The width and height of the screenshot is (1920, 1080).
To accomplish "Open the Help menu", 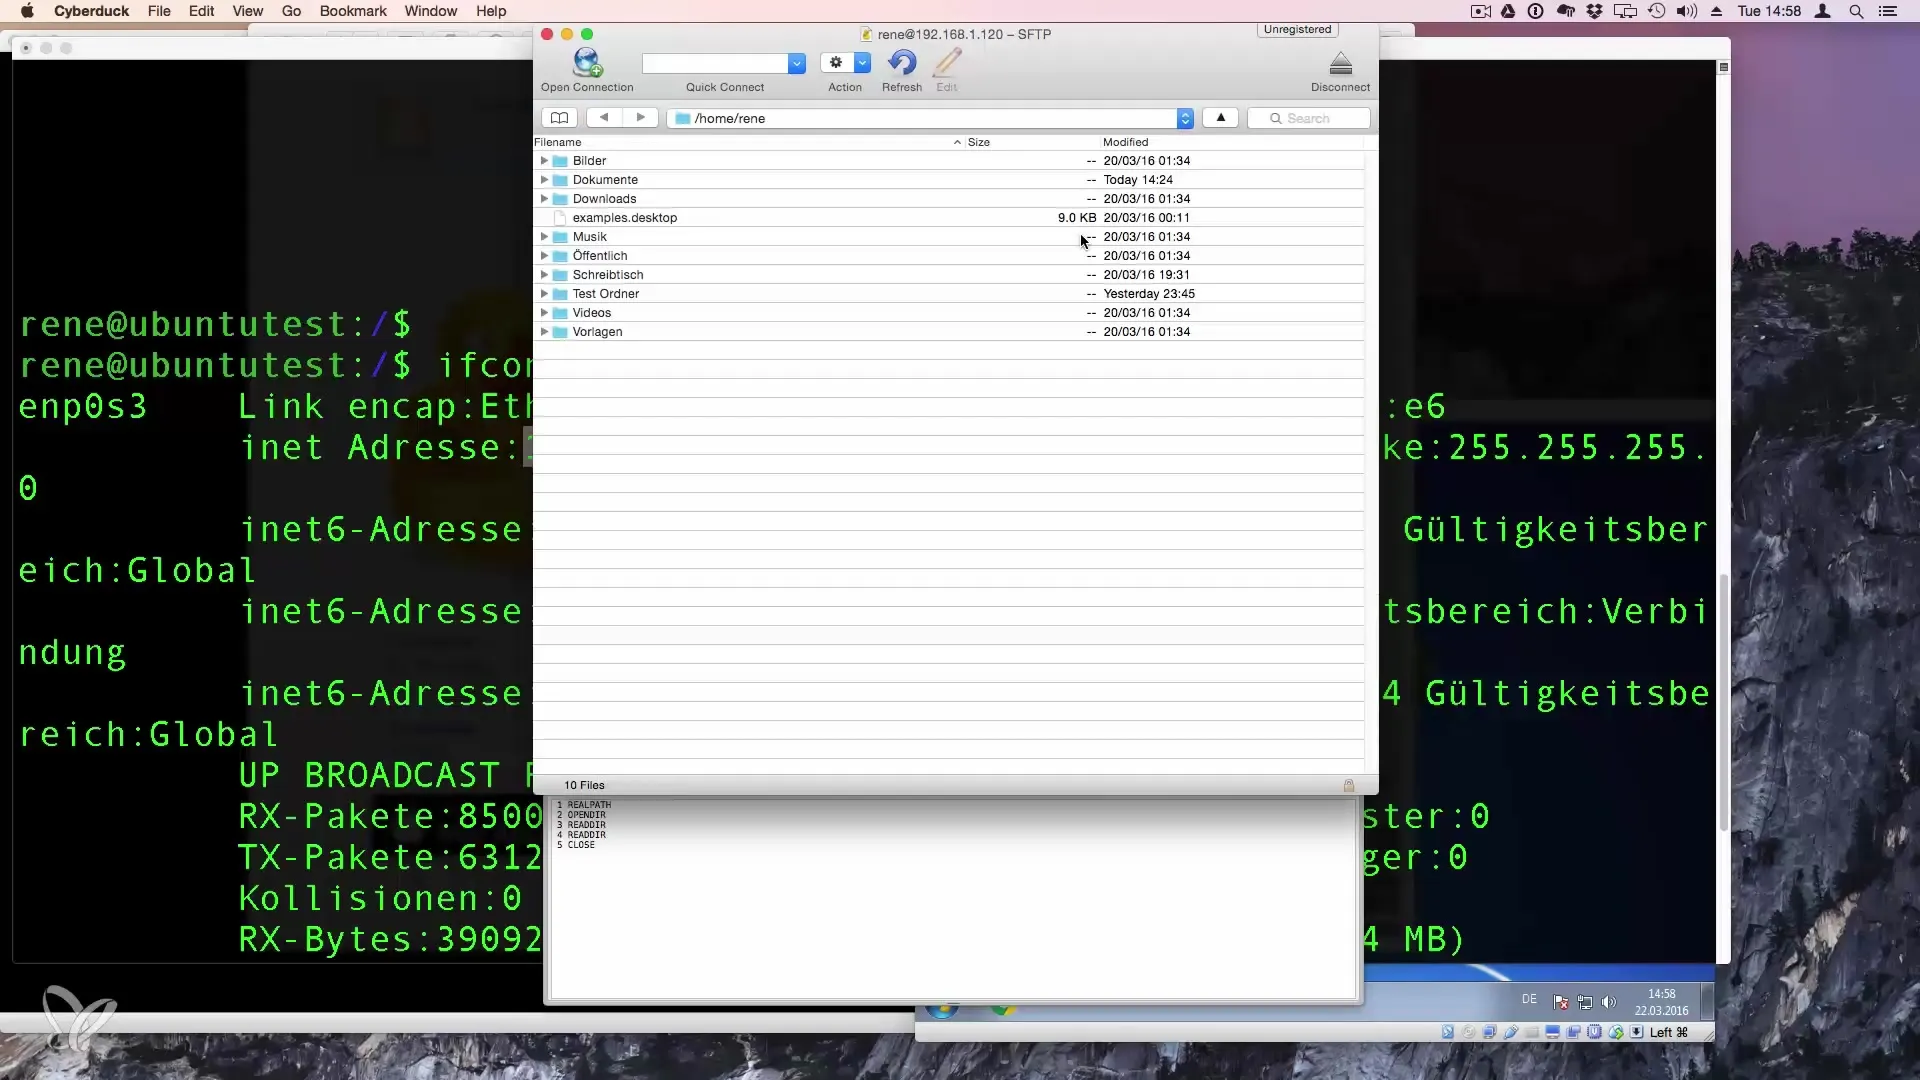I will click(x=491, y=11).
